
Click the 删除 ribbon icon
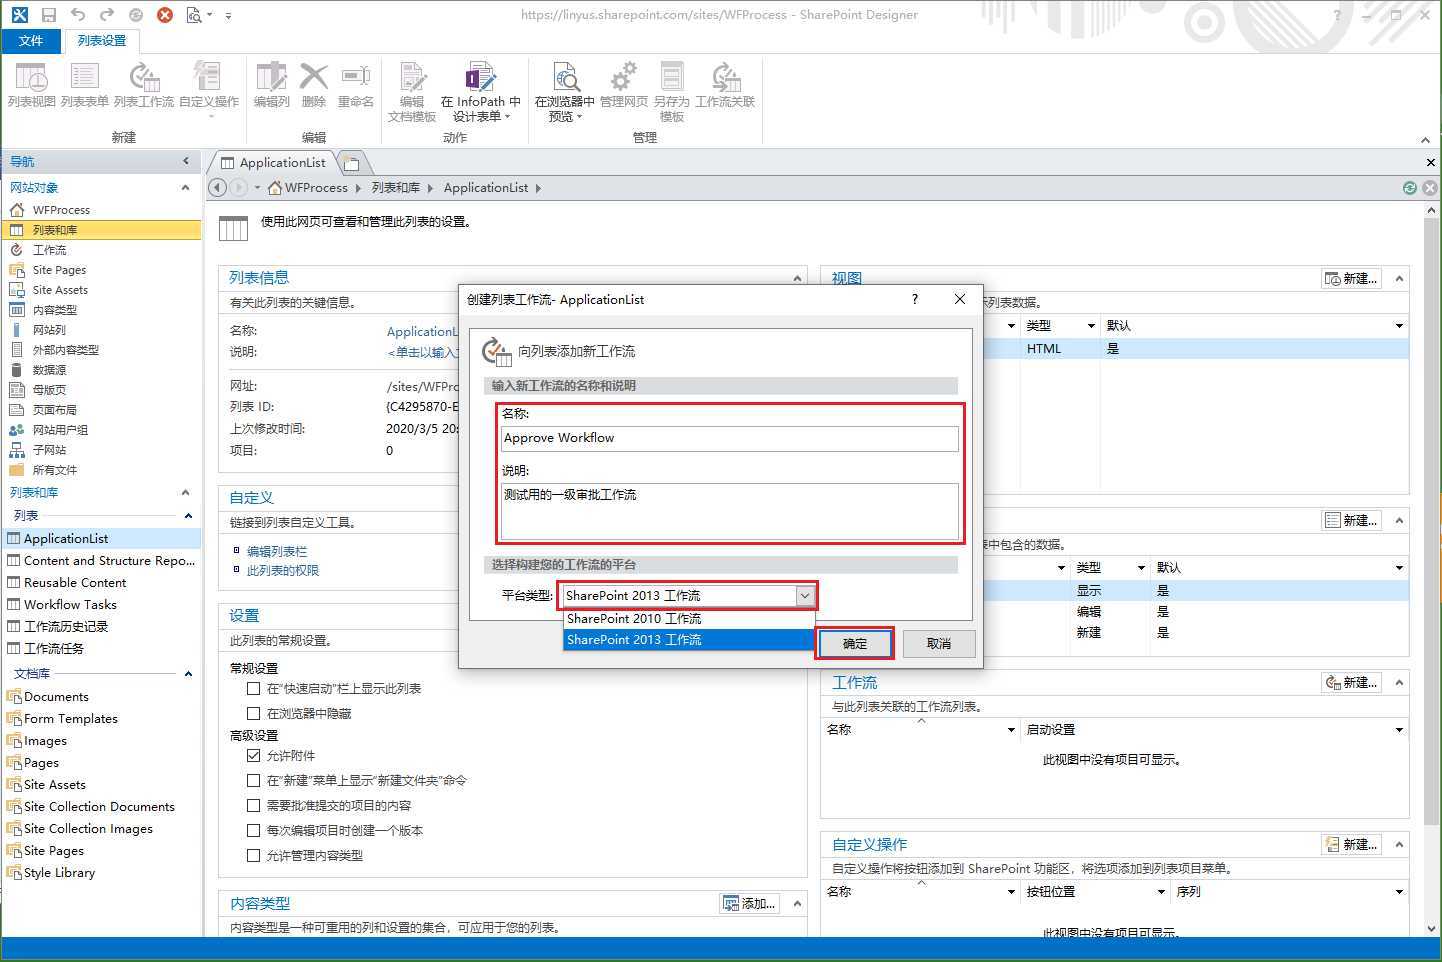point(314,85)
